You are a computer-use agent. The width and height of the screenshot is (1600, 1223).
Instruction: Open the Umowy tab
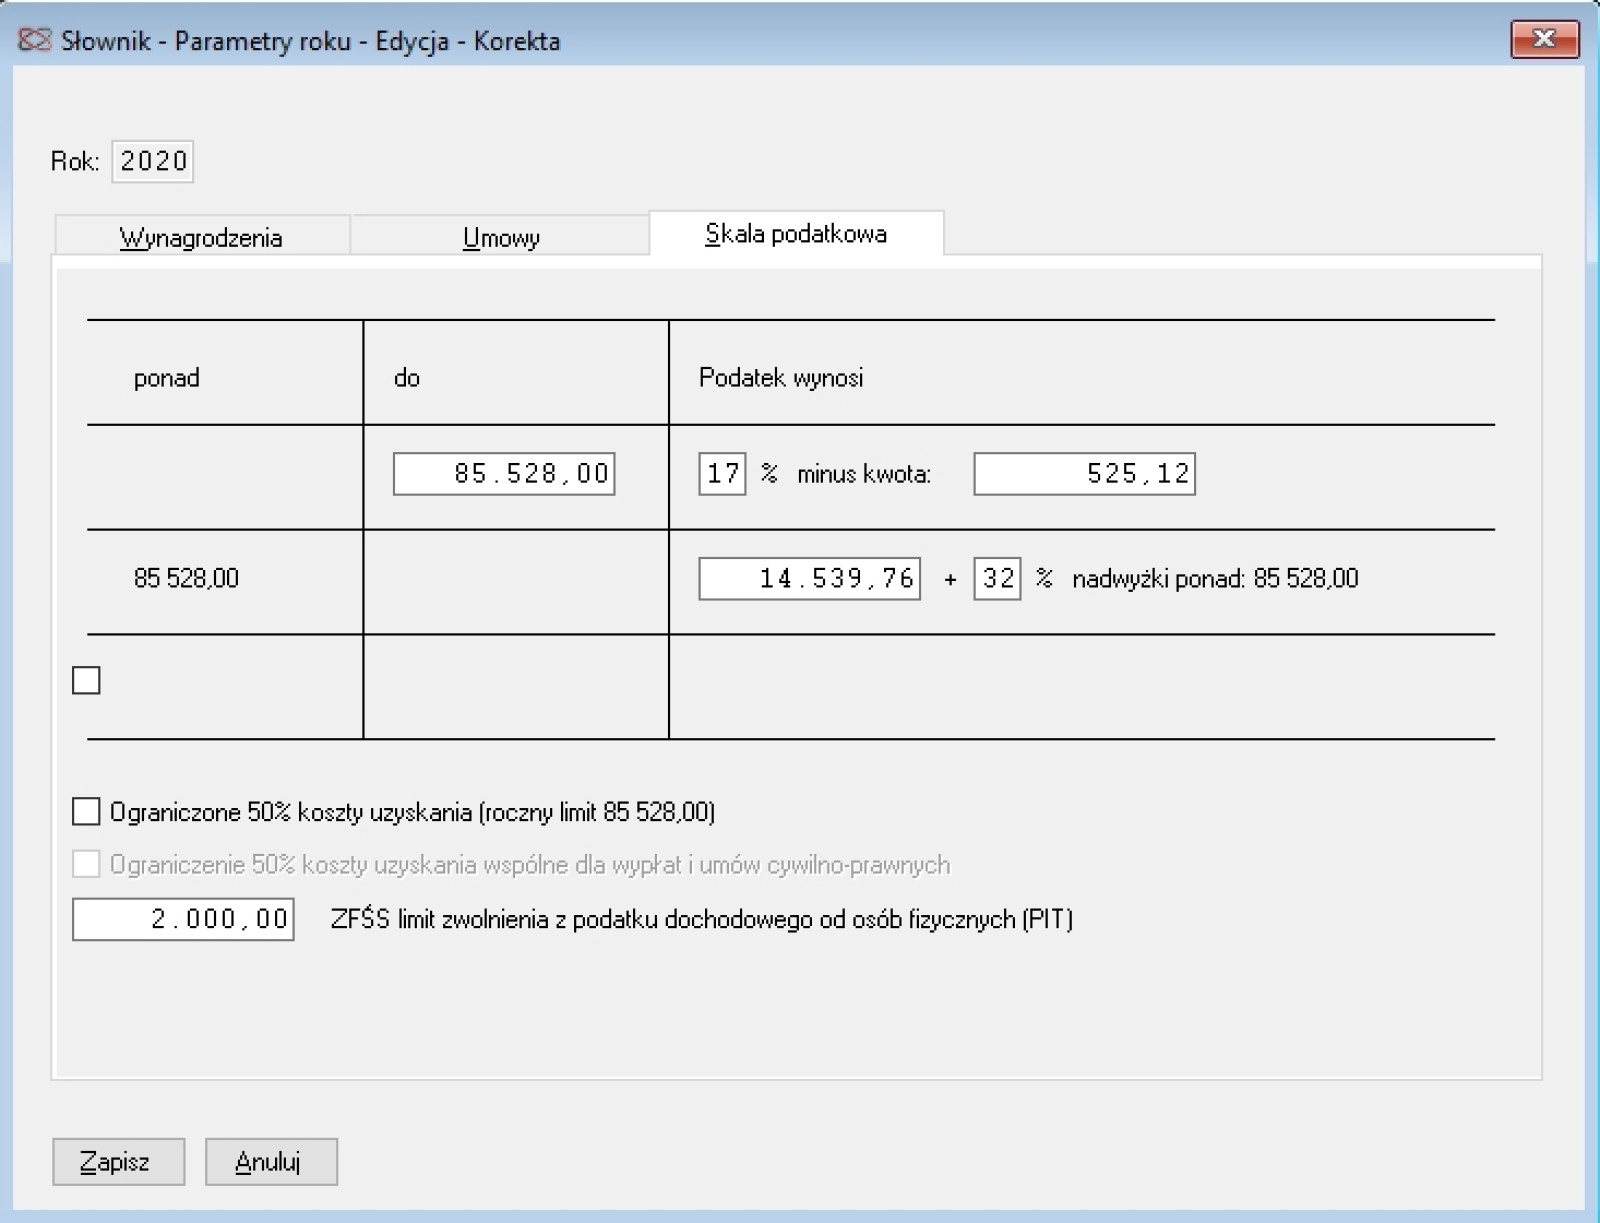coord(500,237)
